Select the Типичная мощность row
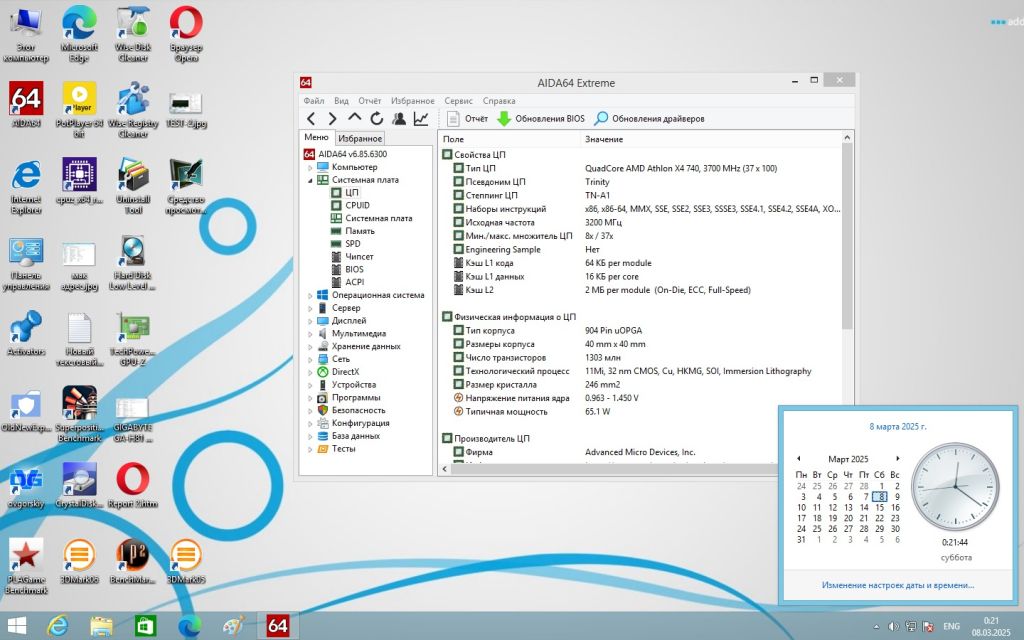The height and width of the screenshot is (640, 1024). [x=641, y=412]
